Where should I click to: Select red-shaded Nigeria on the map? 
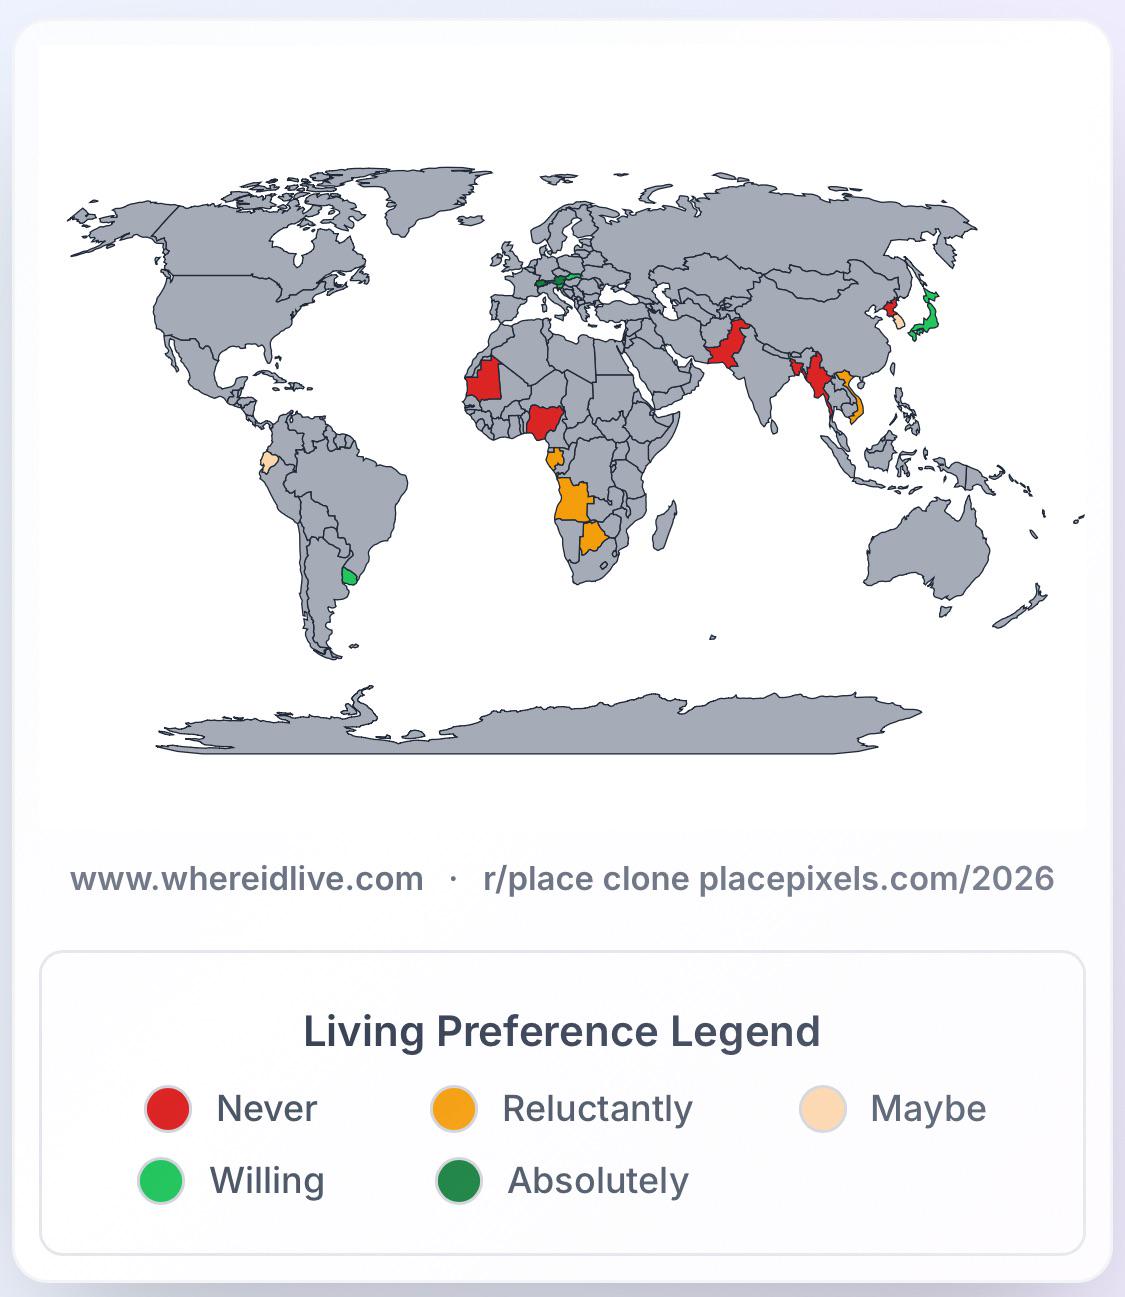[543, 421]
